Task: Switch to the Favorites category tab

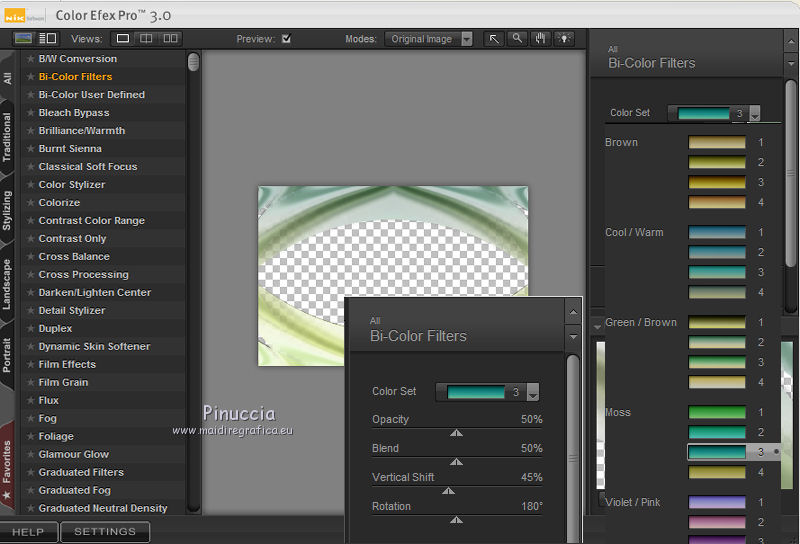Action: coord(7,467)
